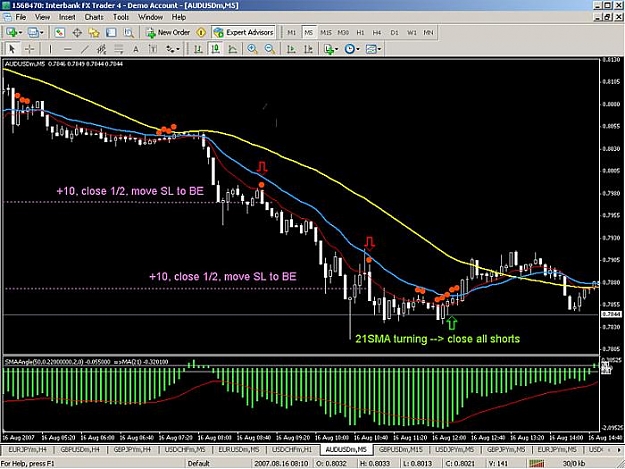625x469 pixels.
Task: Switch to Candlesticks display
Action: (216, 49)
